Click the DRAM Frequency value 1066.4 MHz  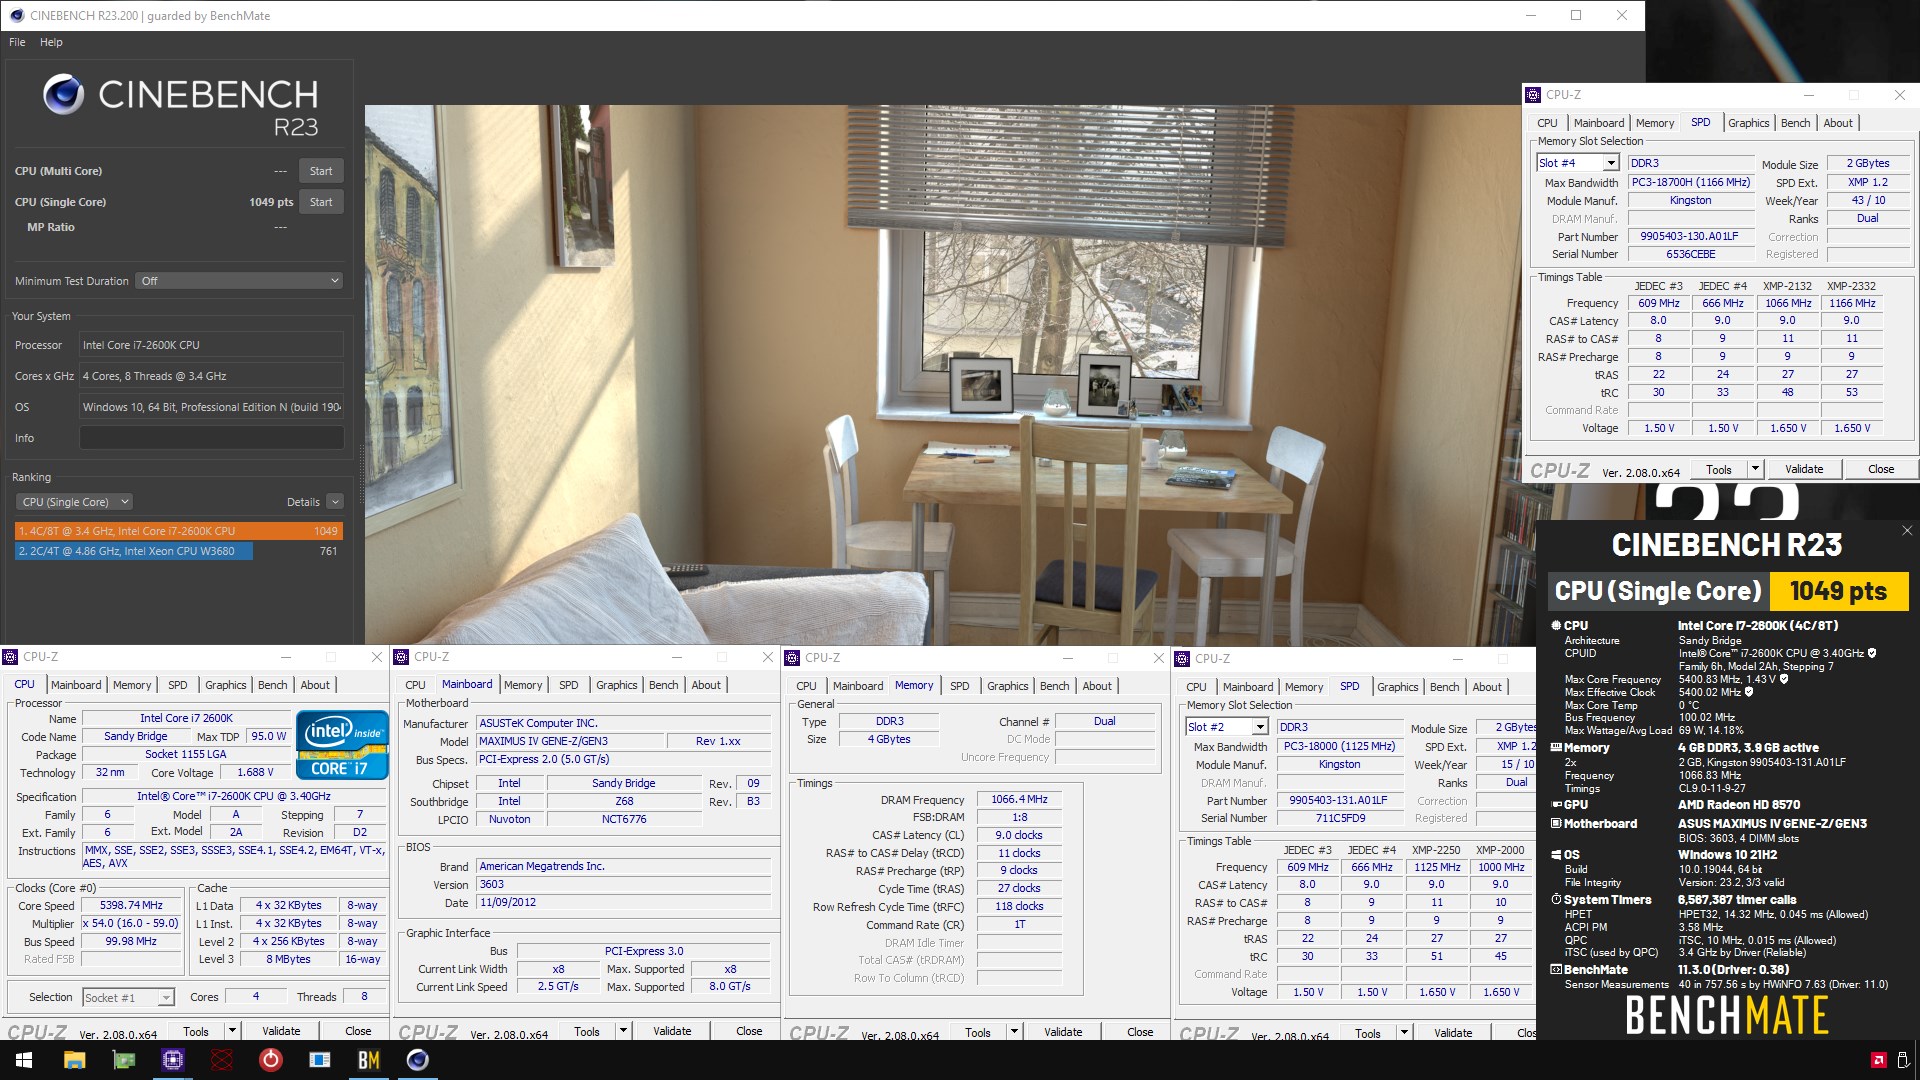pos(1019,799)
